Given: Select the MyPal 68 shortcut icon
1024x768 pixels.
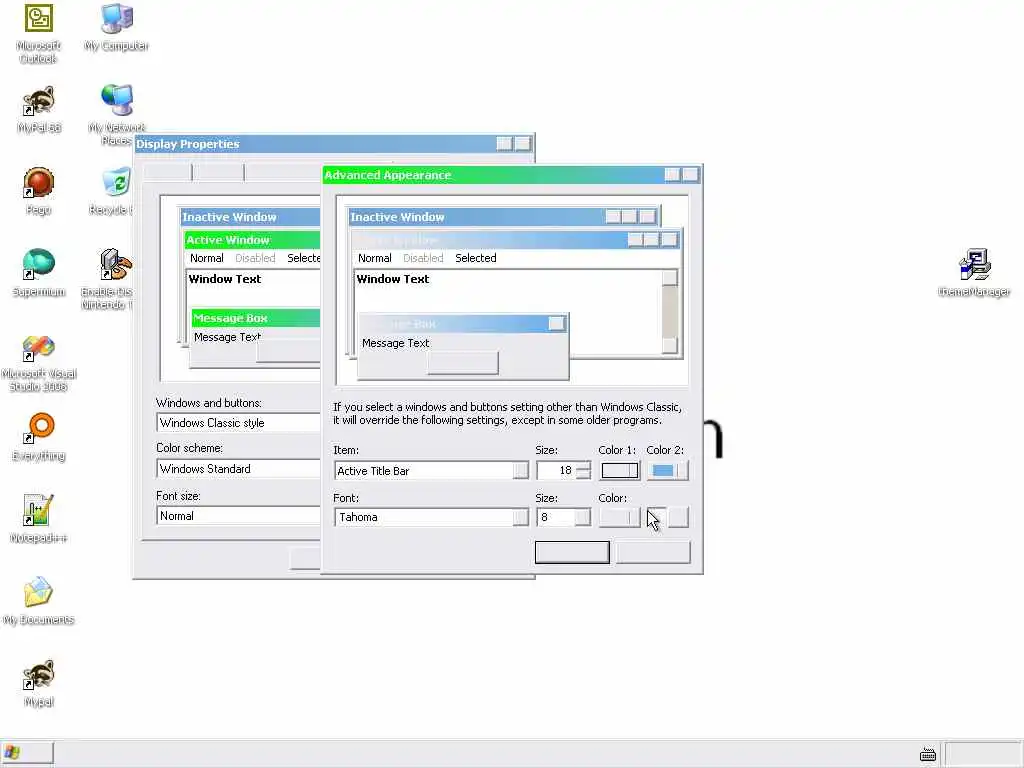Looking at the screenshot, I should (x=39, y=109).
